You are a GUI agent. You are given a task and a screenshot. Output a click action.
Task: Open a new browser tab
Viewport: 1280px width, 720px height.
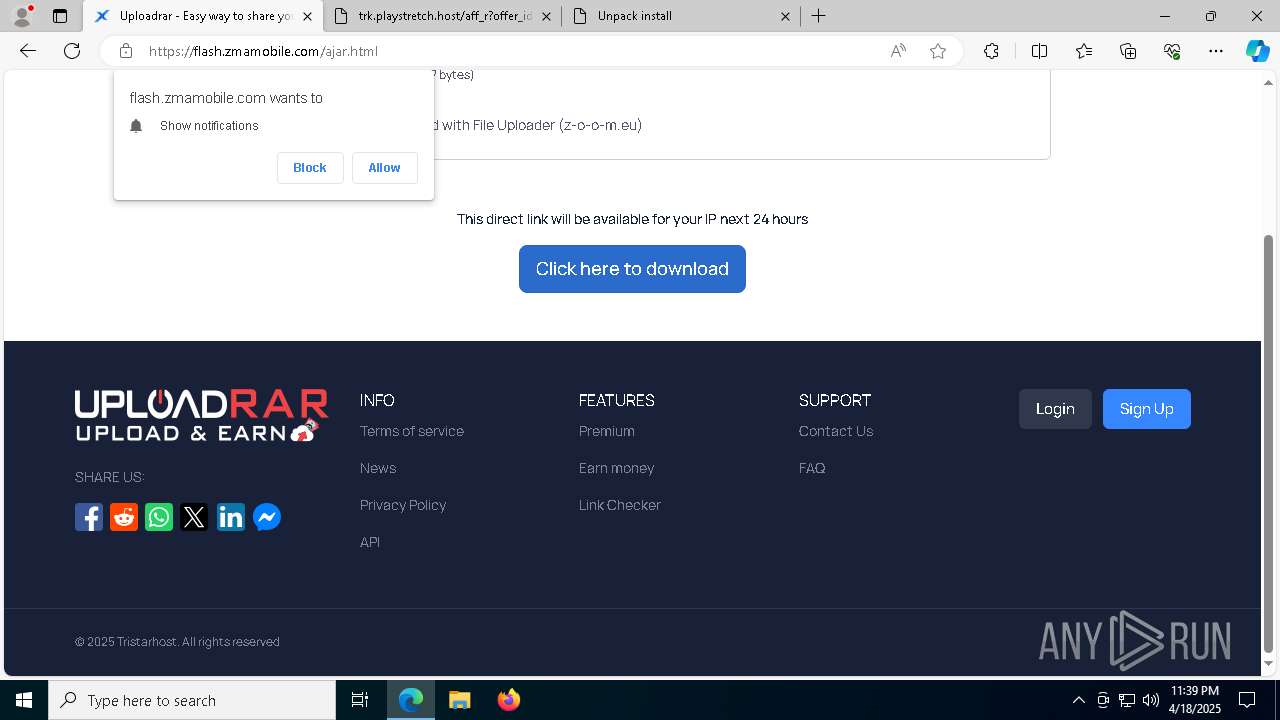818,16
